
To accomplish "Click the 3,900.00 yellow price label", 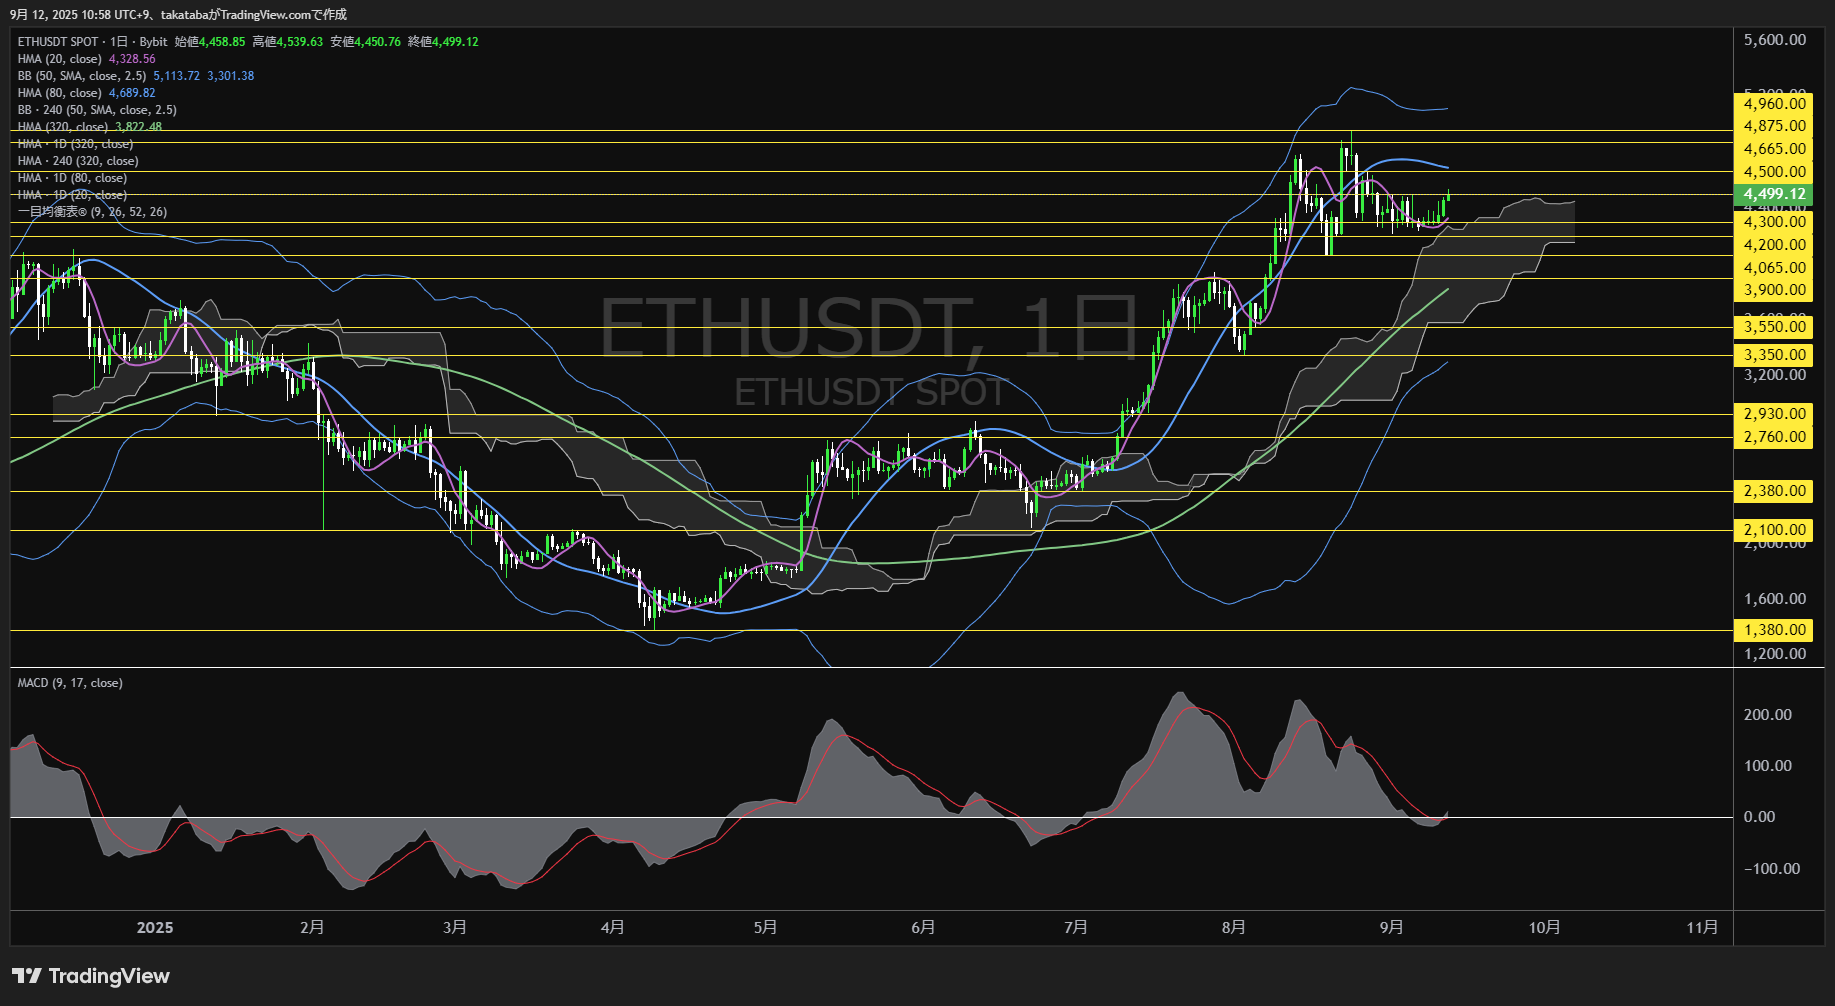I will pyautogui.click(x=1773, y=290).
